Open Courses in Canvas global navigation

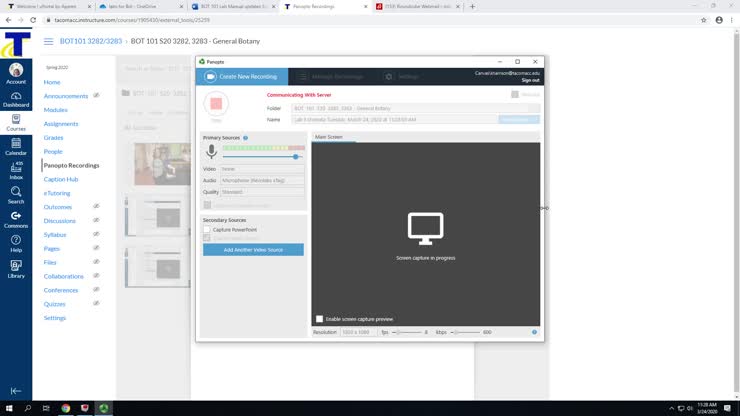(16, 123)
